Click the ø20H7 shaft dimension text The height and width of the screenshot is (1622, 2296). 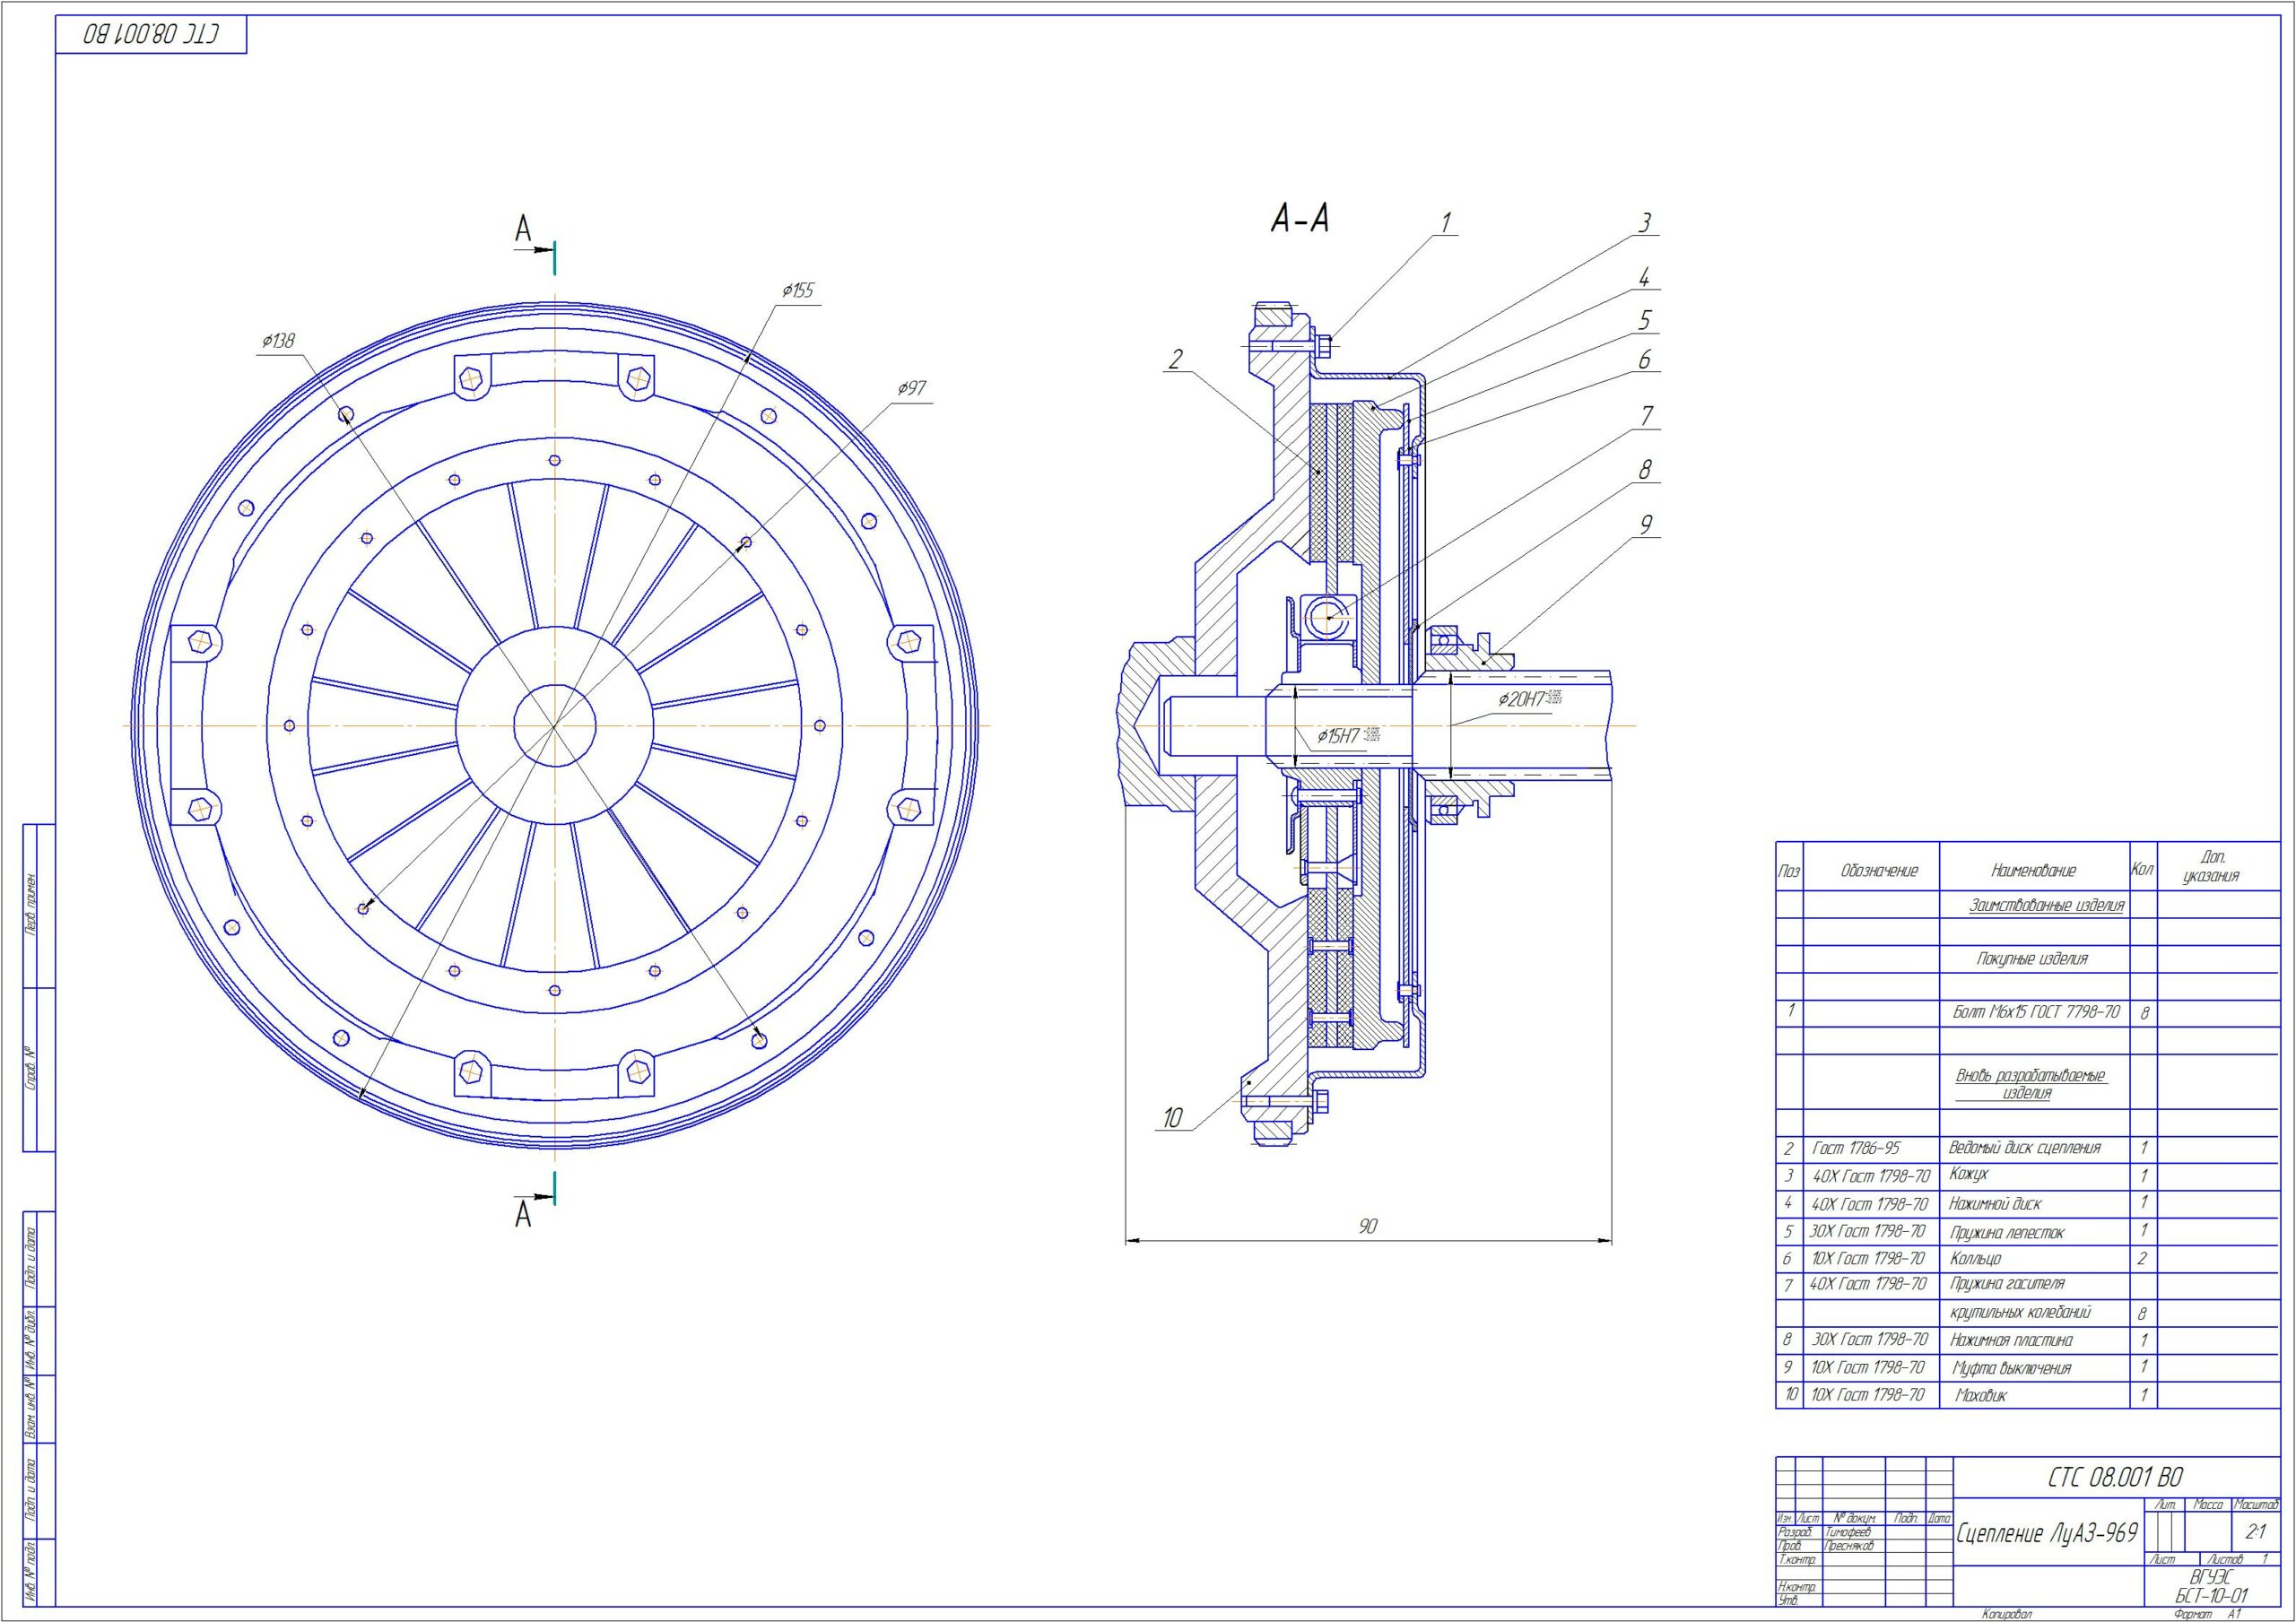[x=1529, y=699]
